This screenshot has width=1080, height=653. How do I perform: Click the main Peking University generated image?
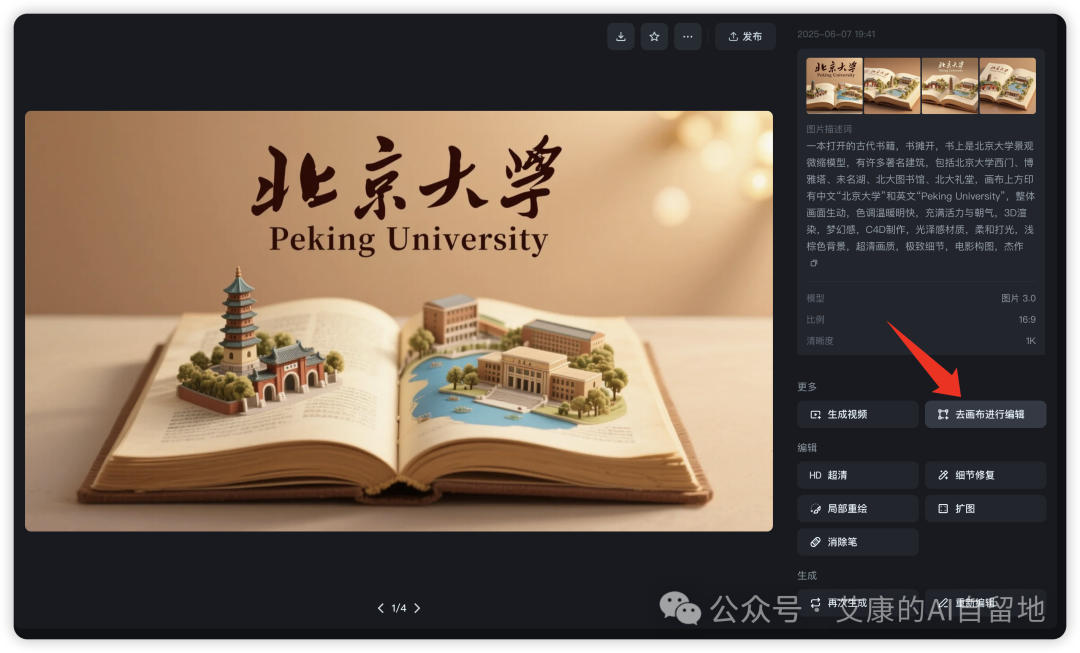[399, 321]
